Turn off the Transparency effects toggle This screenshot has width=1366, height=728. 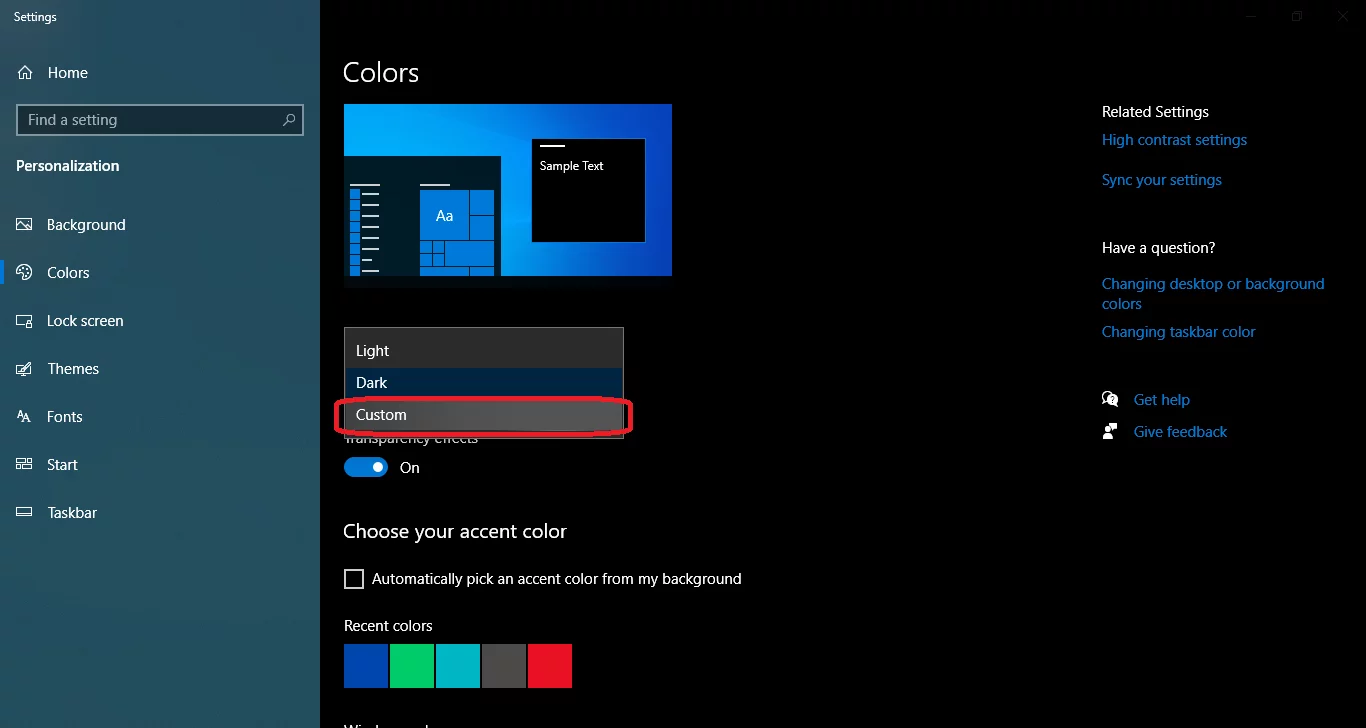366,468
